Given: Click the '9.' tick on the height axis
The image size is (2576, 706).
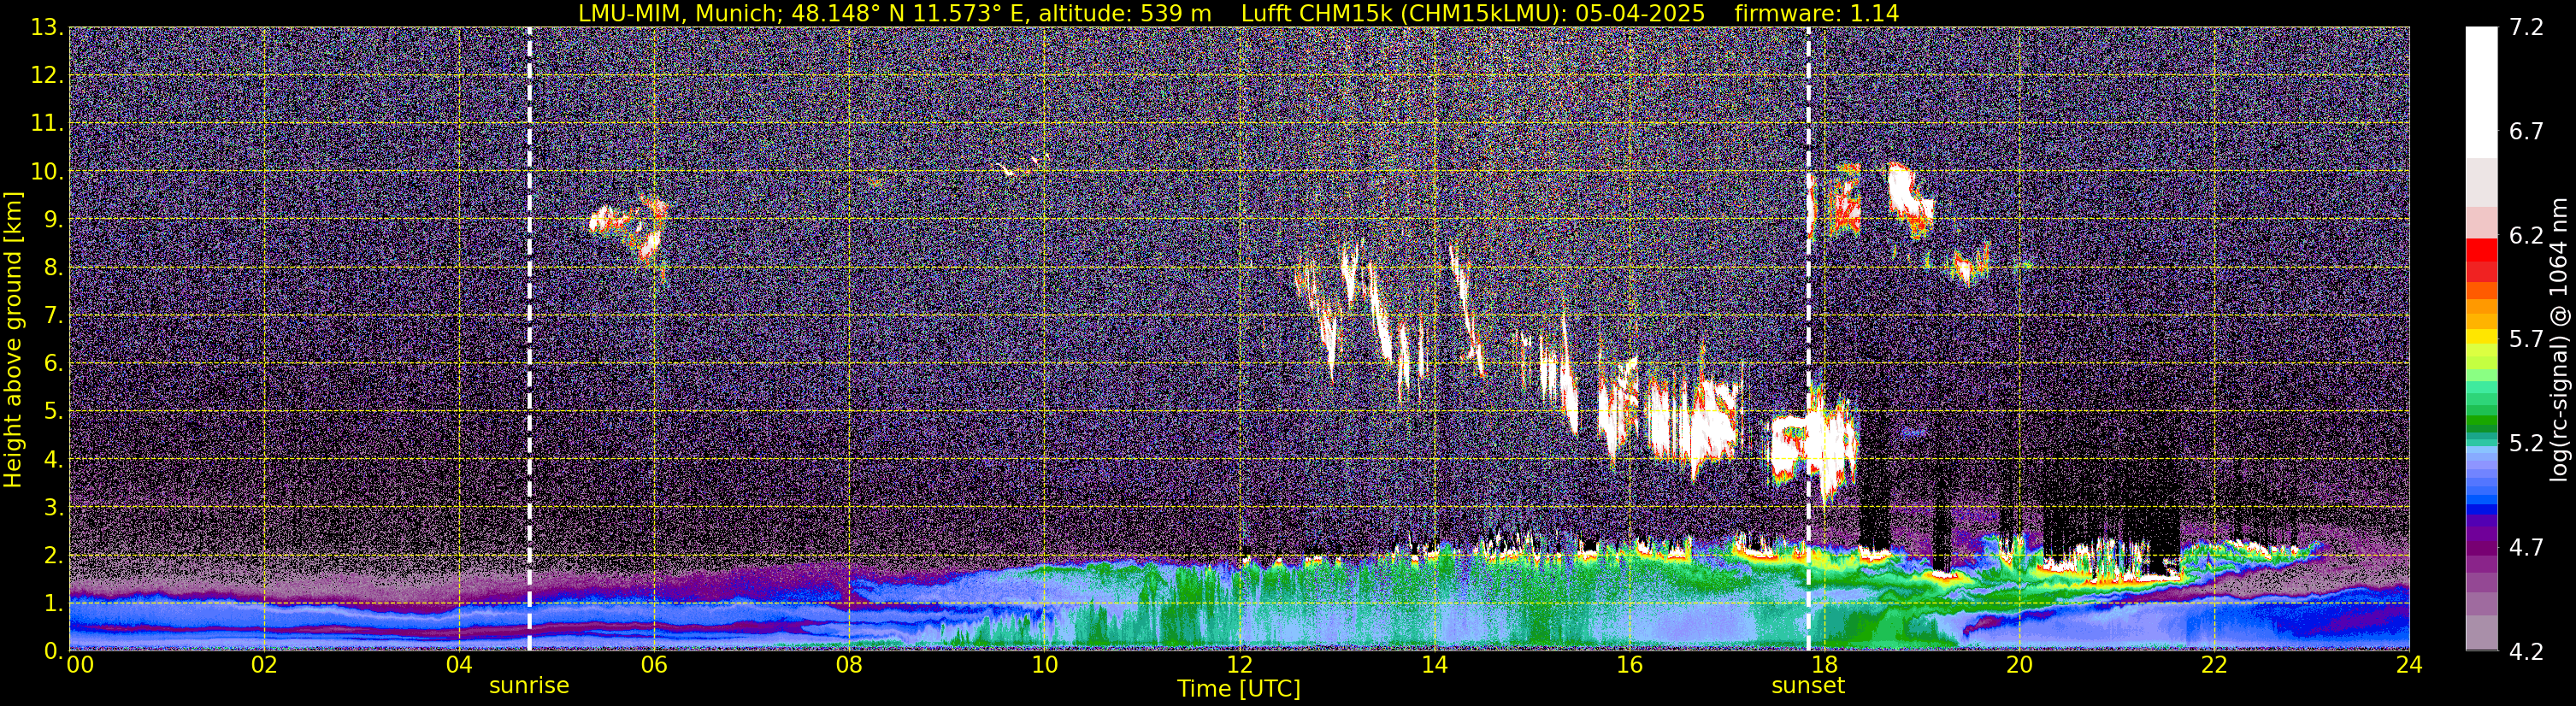Looking at the screenshot, I should click(x=54, y=220).
